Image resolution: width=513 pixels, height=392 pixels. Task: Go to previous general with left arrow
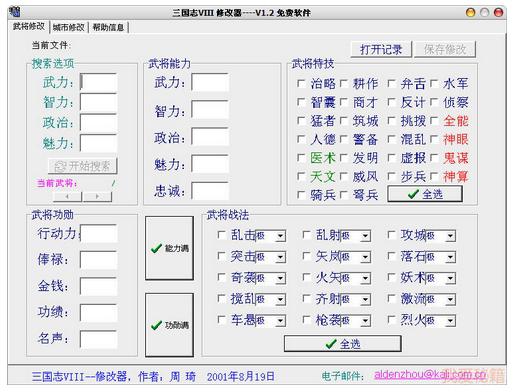(67, 196)
